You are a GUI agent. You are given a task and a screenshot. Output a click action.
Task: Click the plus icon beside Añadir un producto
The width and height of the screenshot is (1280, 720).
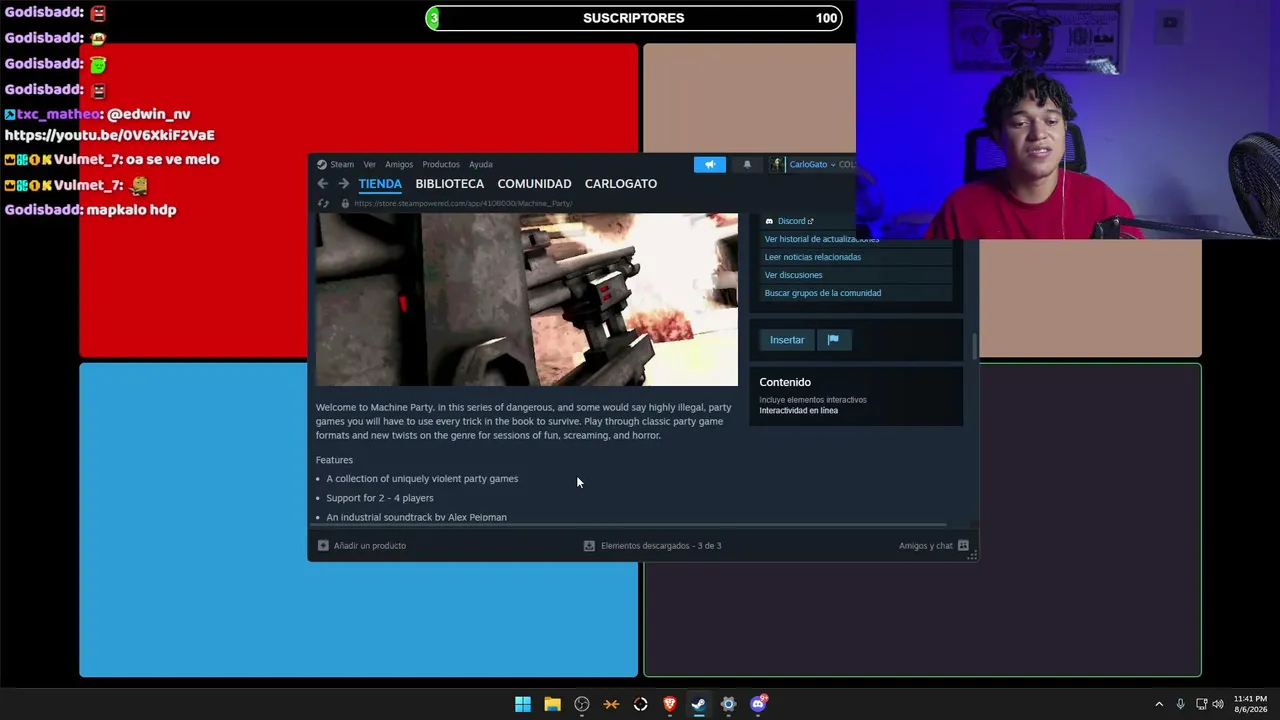coord(323,546)
